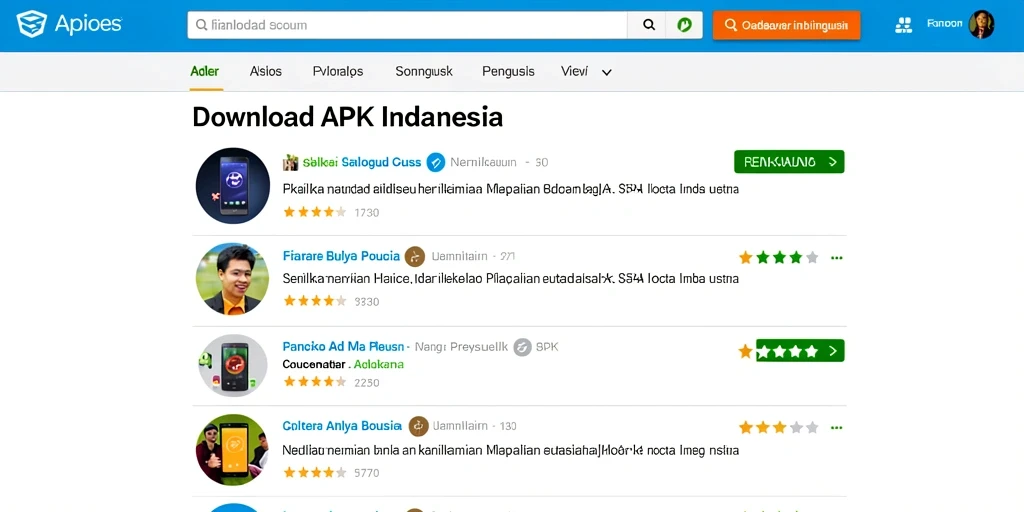The image size is (1024, 512).
Task: Switch to the Alsios tab
Action: point(266,71)
